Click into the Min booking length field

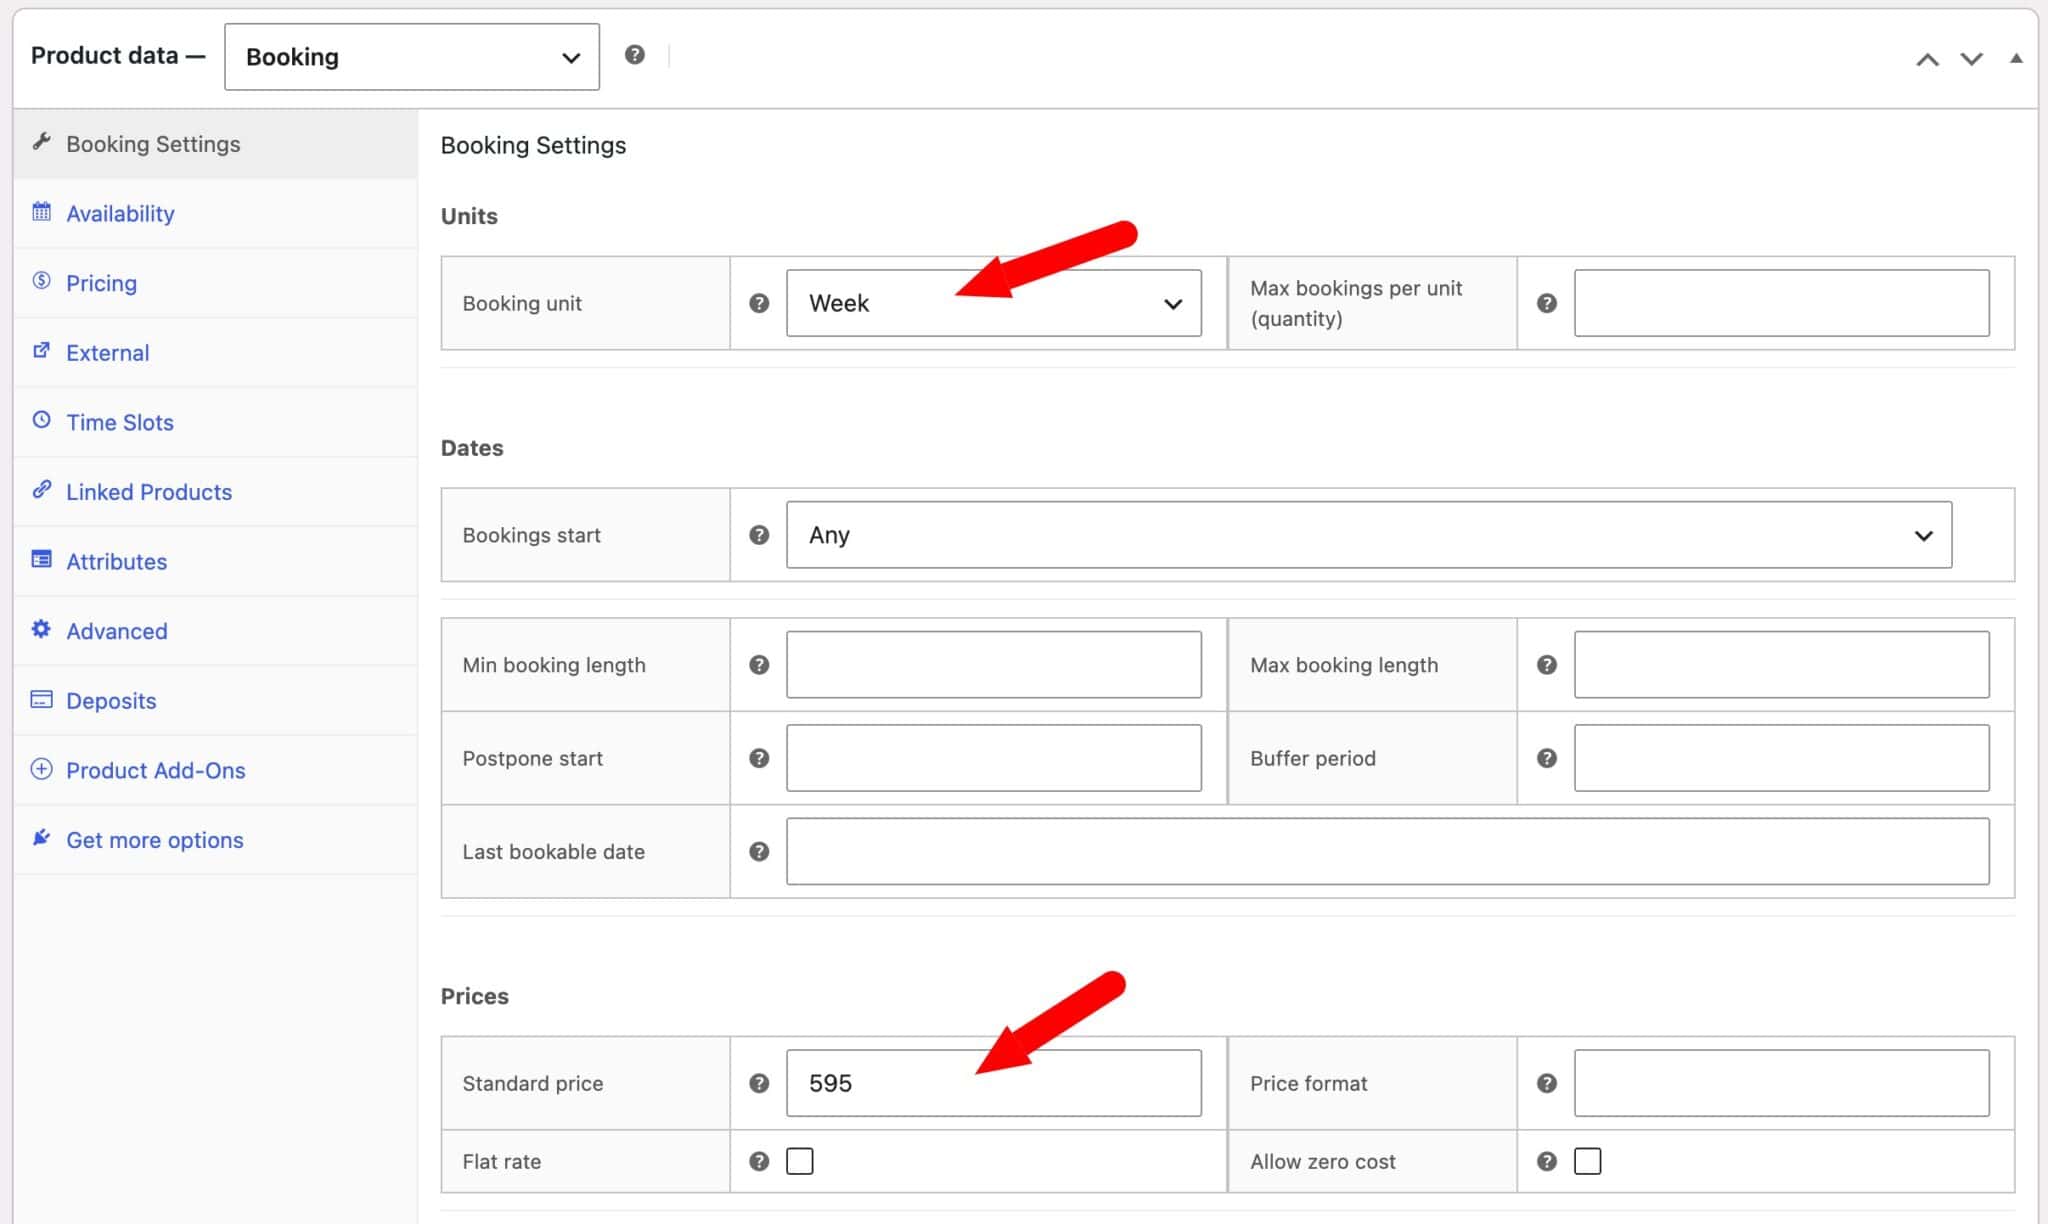(994, 664)
